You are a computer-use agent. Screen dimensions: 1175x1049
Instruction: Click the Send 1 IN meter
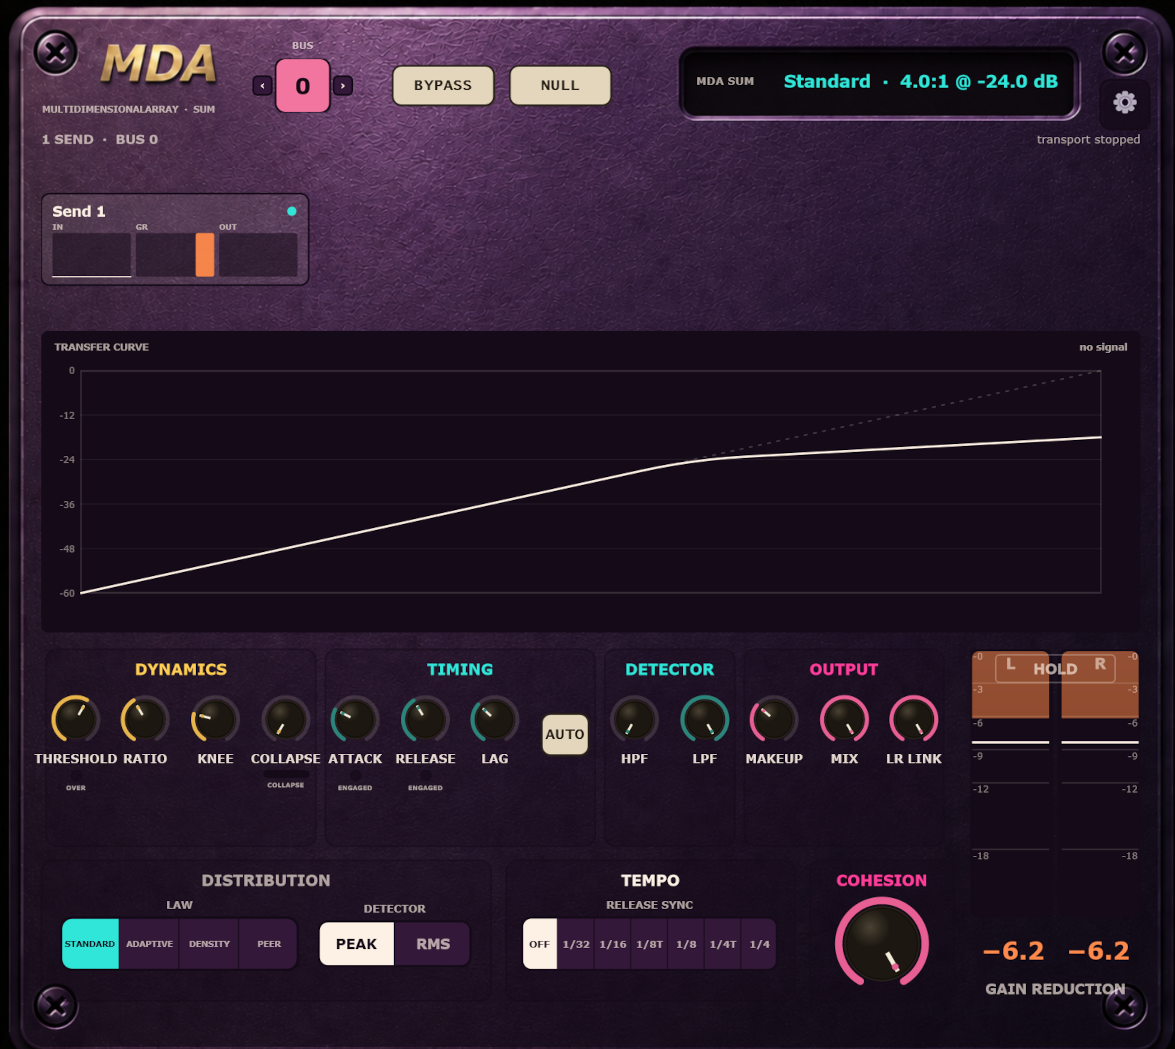(91, 255)
